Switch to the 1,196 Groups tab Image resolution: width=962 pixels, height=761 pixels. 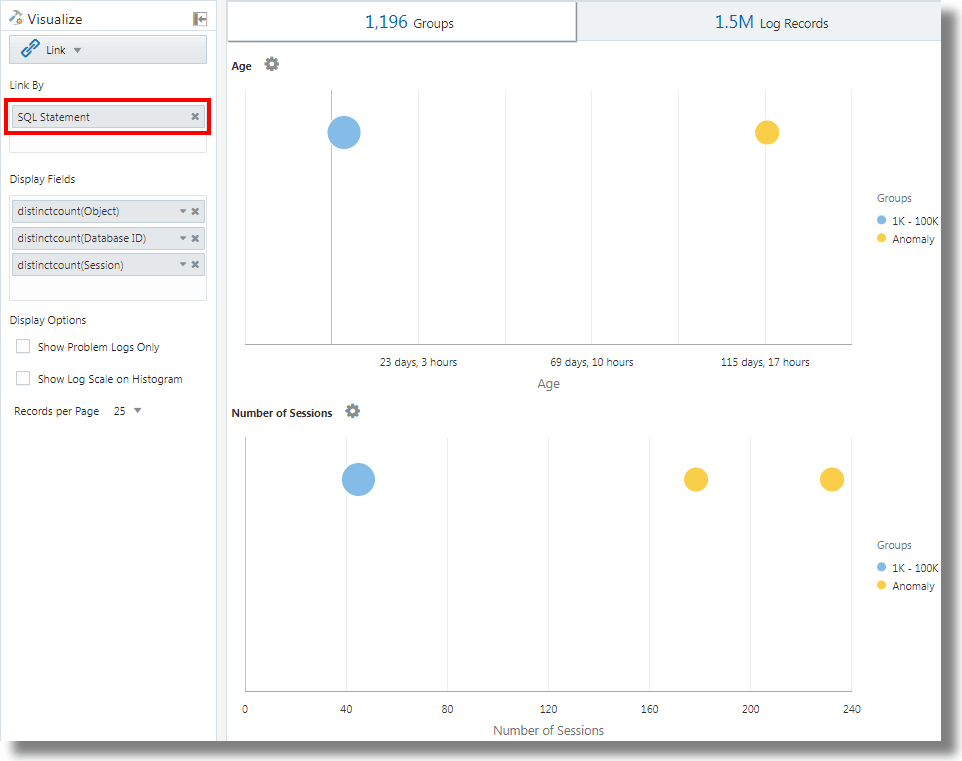(402, 22)
